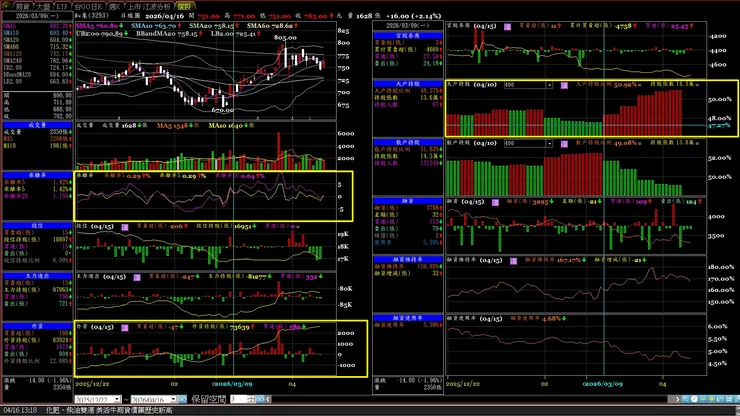Screen dimensions: 740x416
Task: Open the 台GO日K tab
Action: pos(89,6)
